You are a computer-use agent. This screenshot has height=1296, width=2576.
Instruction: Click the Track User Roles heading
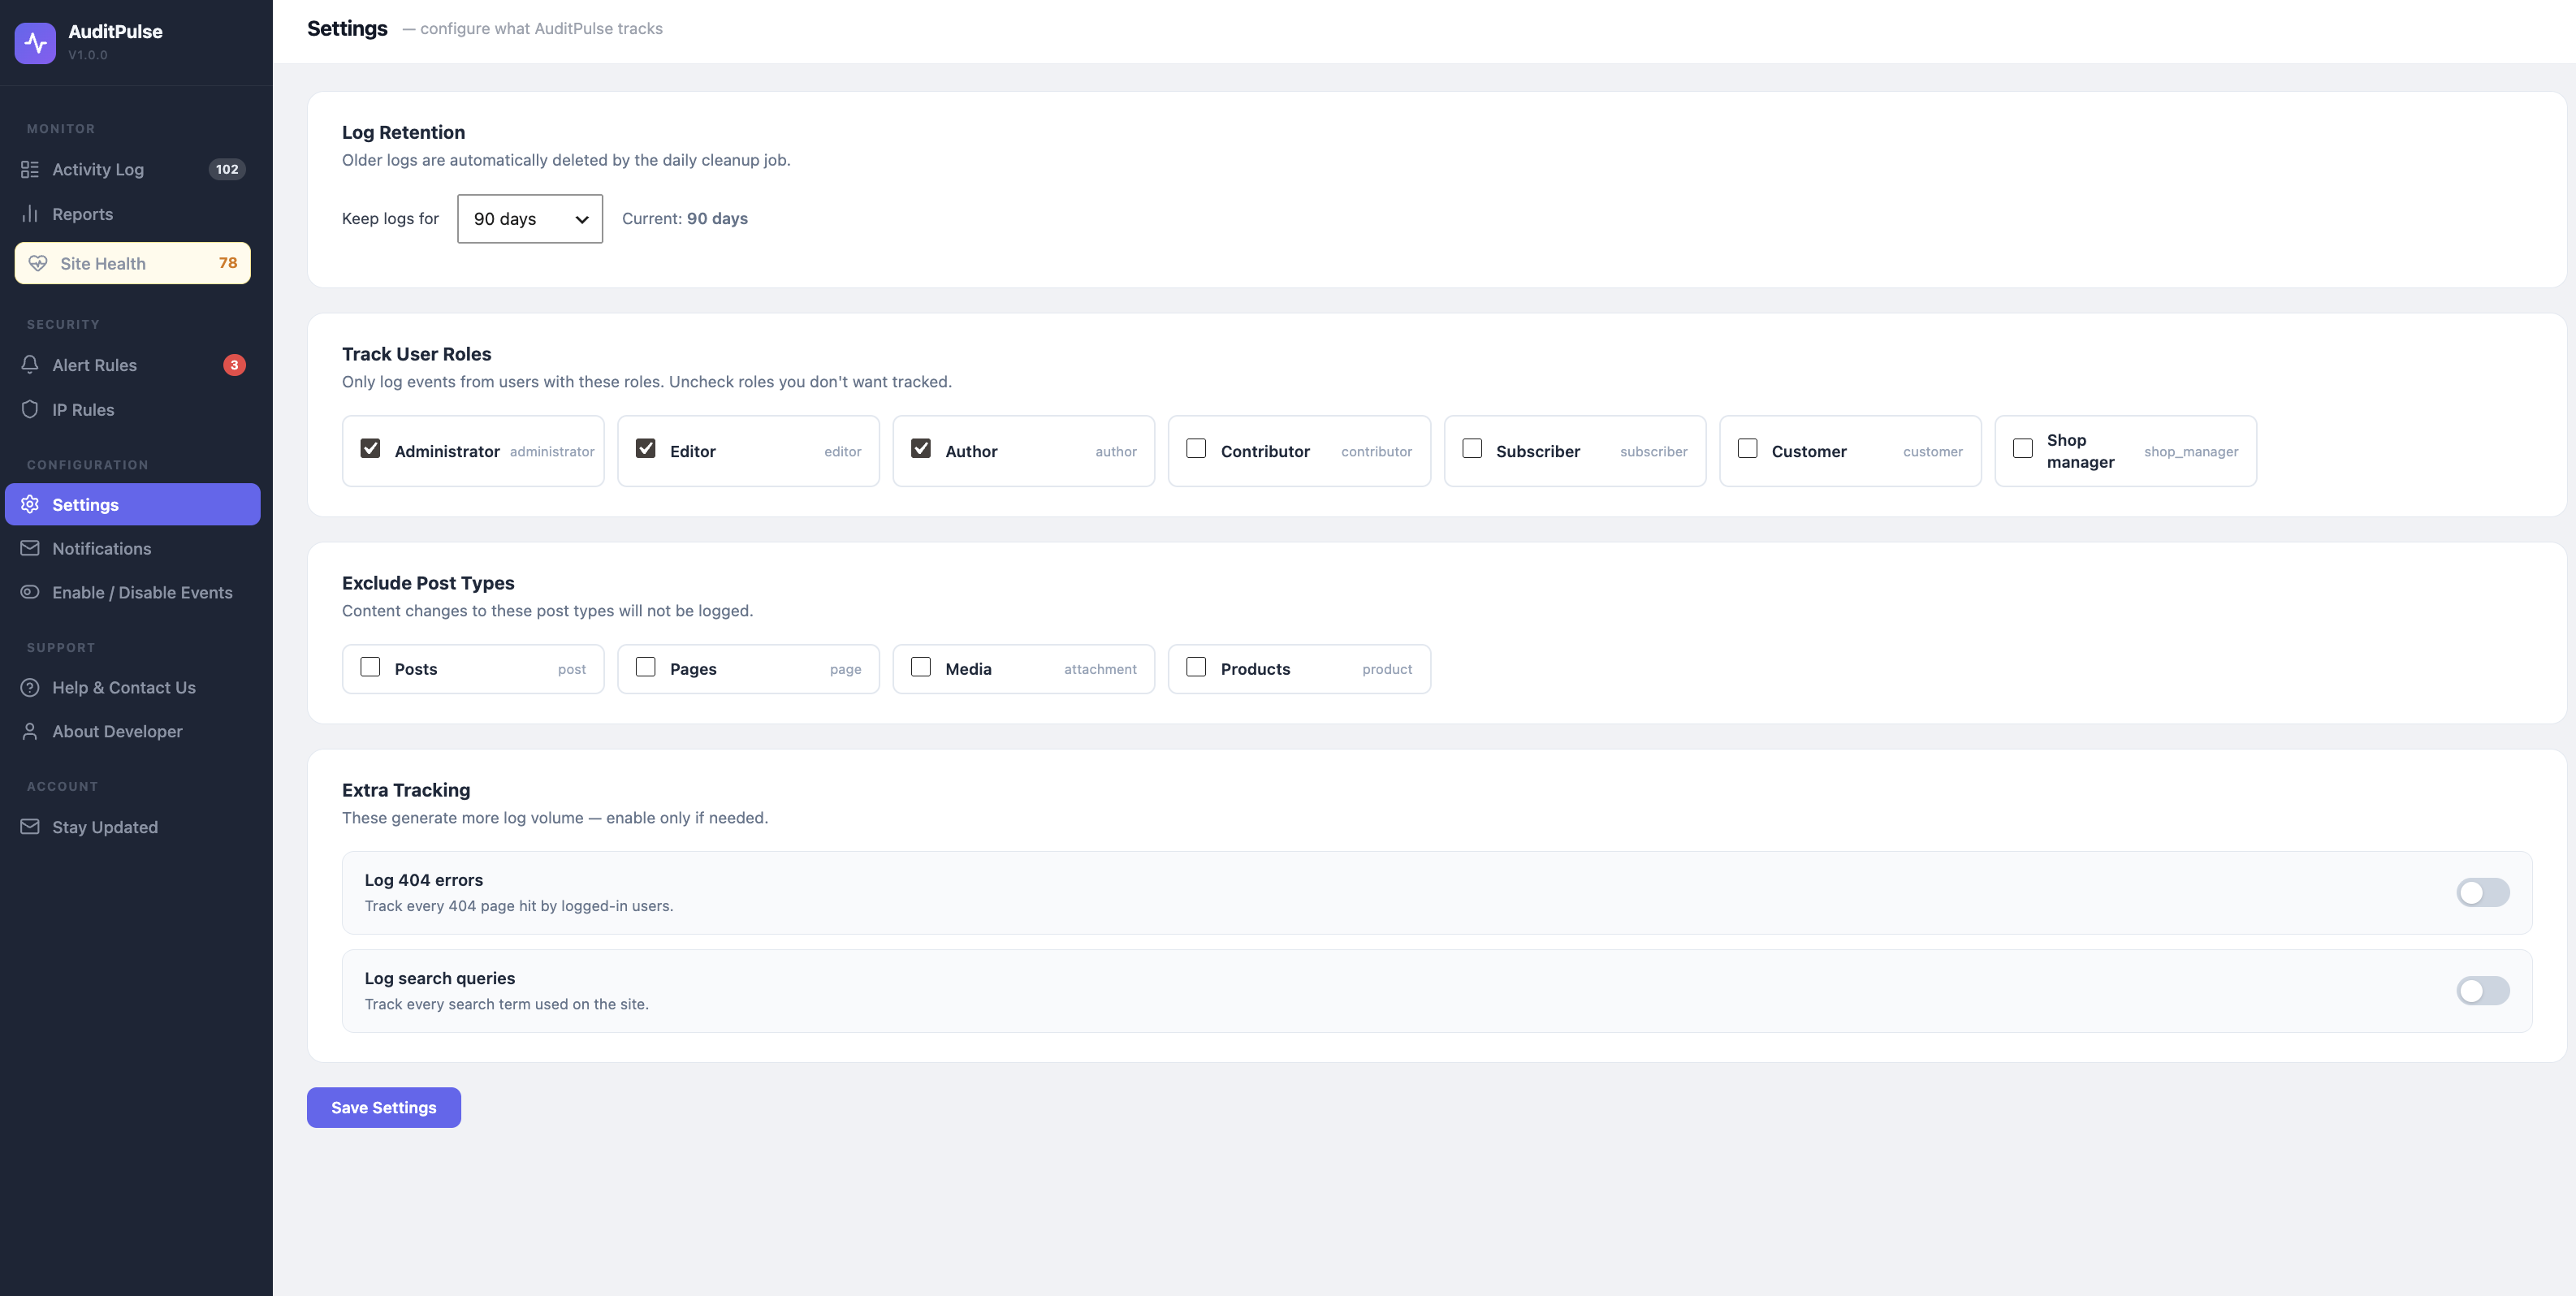click(416, 354)
